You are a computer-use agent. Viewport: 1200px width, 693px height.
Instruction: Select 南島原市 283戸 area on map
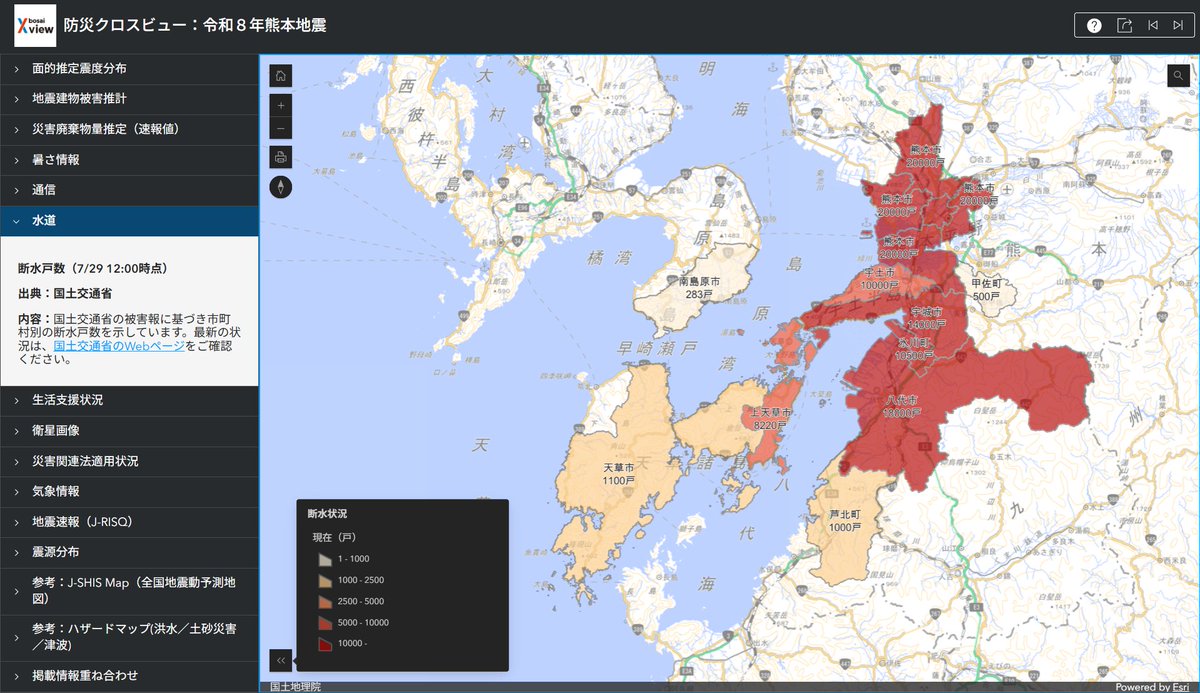click(699, 289)
